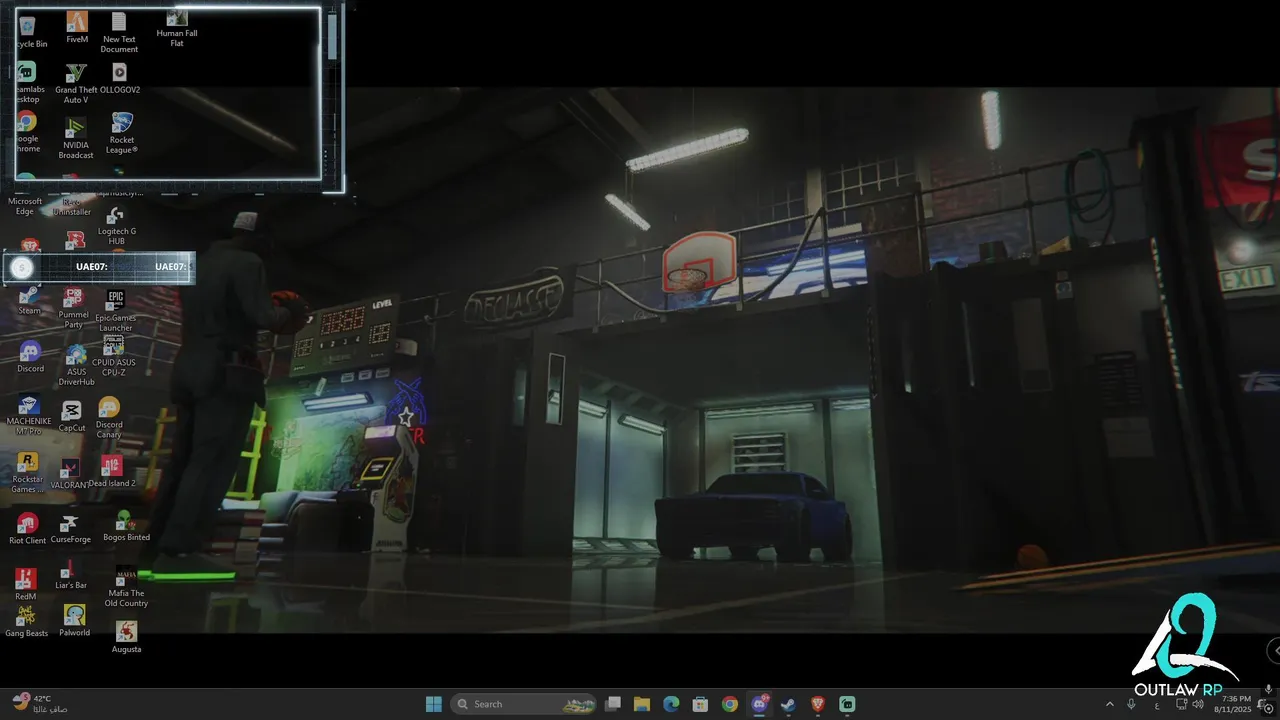Viewport: 1280px width, 720px height.
Task: Open the Recycle Bin
Action: 29,32
